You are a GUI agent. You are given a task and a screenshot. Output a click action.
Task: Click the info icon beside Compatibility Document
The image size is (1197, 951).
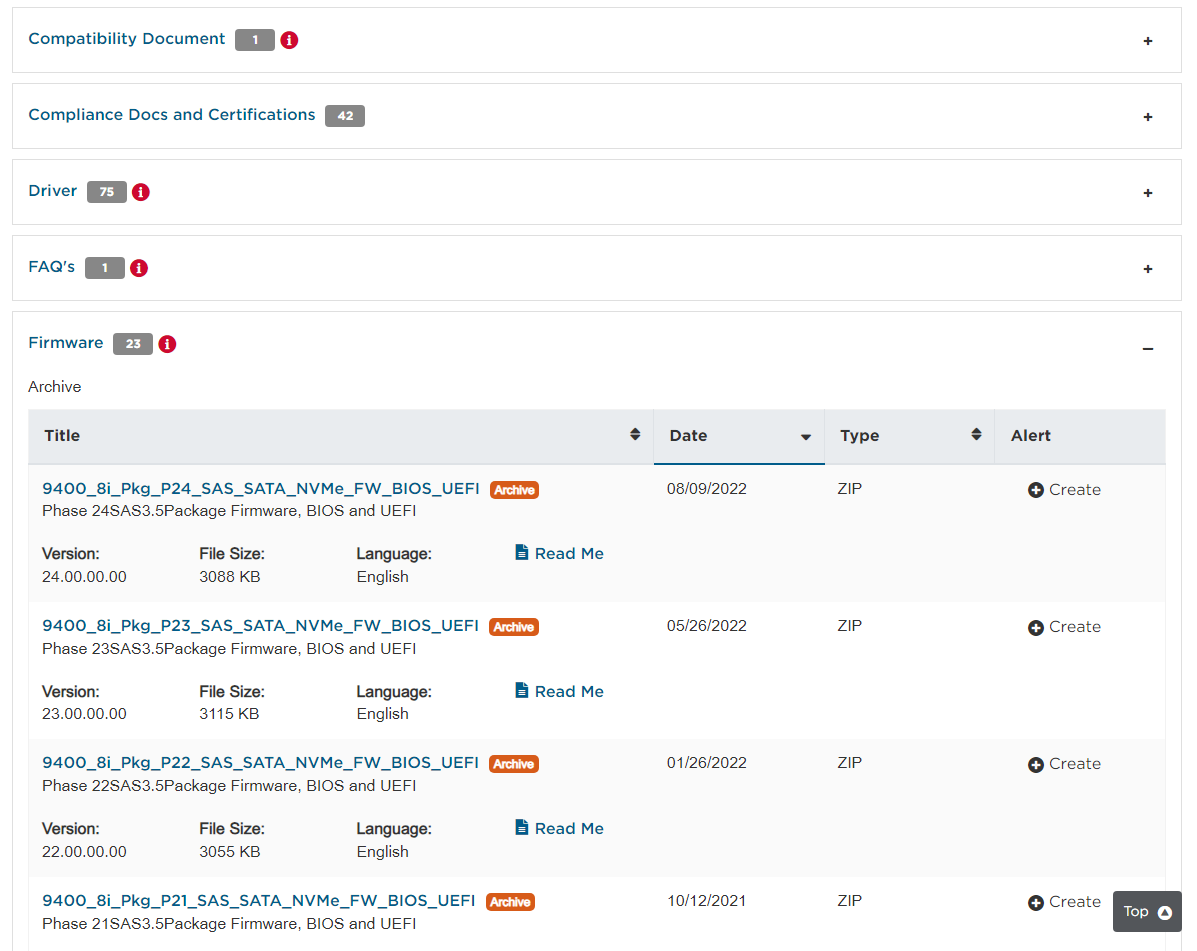[x=289, y=40]
